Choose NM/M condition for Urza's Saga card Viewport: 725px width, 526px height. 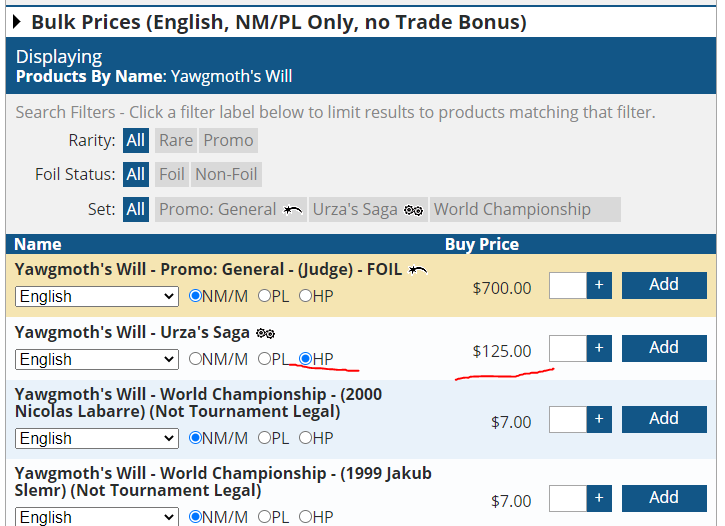point(196,359)
